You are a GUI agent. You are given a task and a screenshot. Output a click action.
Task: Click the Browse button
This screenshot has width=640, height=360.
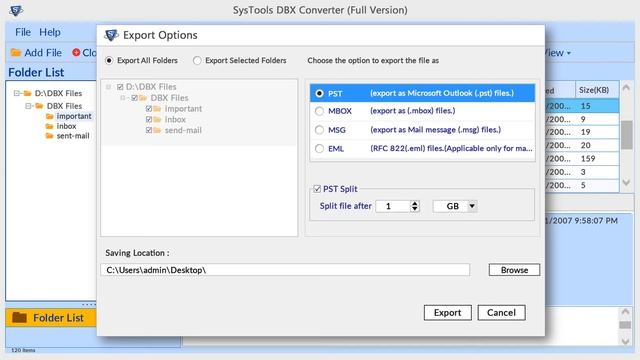514,270
